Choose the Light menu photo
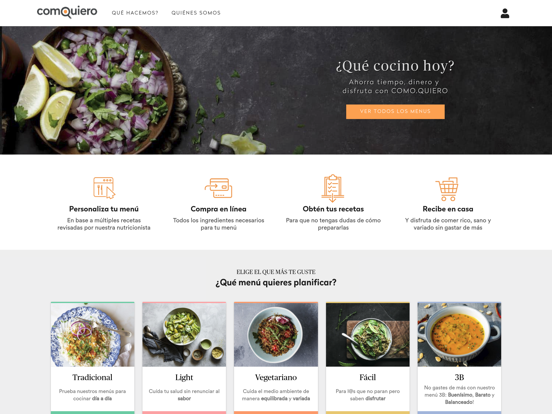The width and height of the screenshot is (552, 414). 184,334
